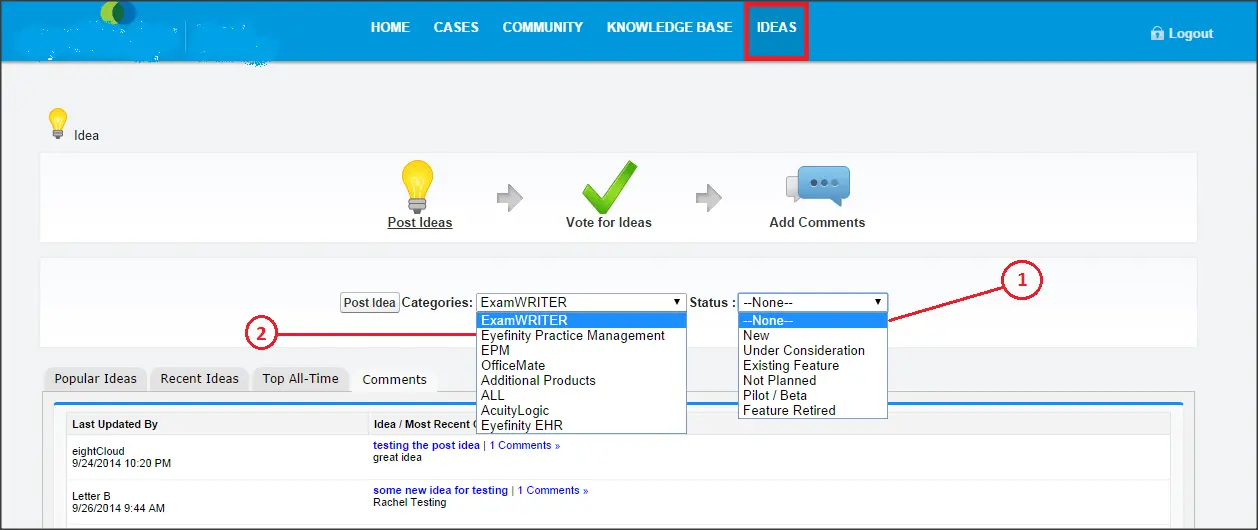The image size is (1258, 530).
Task: Select Not Planned status option
Action: [x=813, y=380]
